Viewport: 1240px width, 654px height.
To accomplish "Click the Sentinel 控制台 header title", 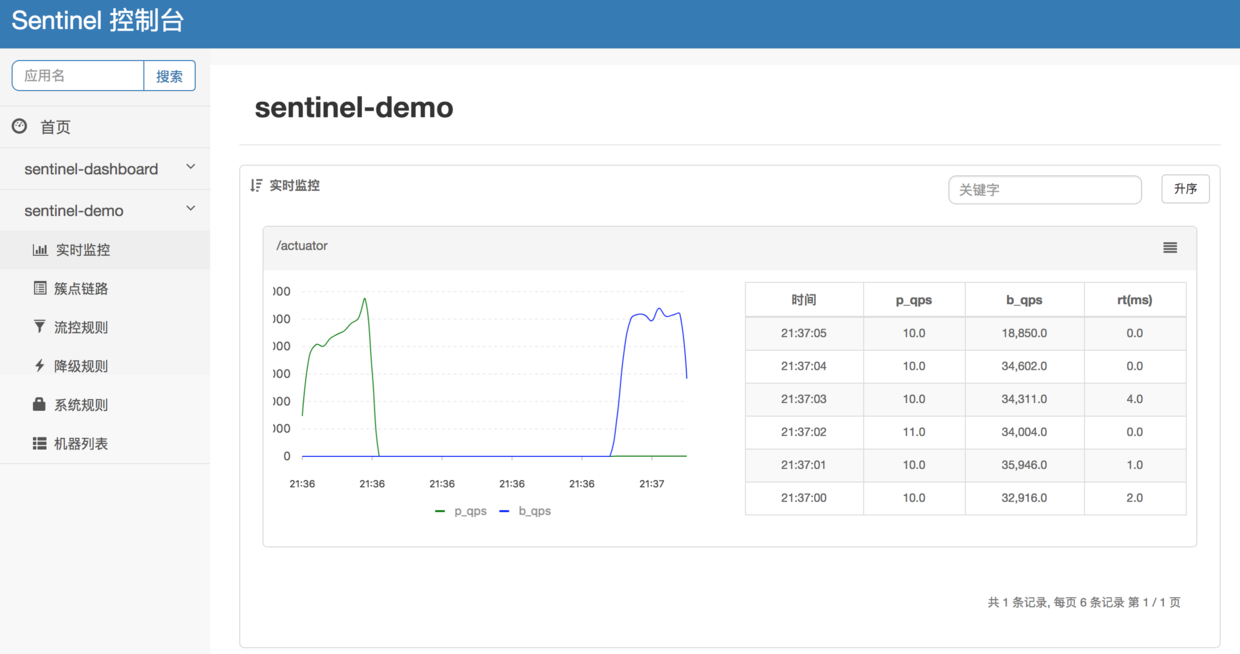I will point(98,21).
